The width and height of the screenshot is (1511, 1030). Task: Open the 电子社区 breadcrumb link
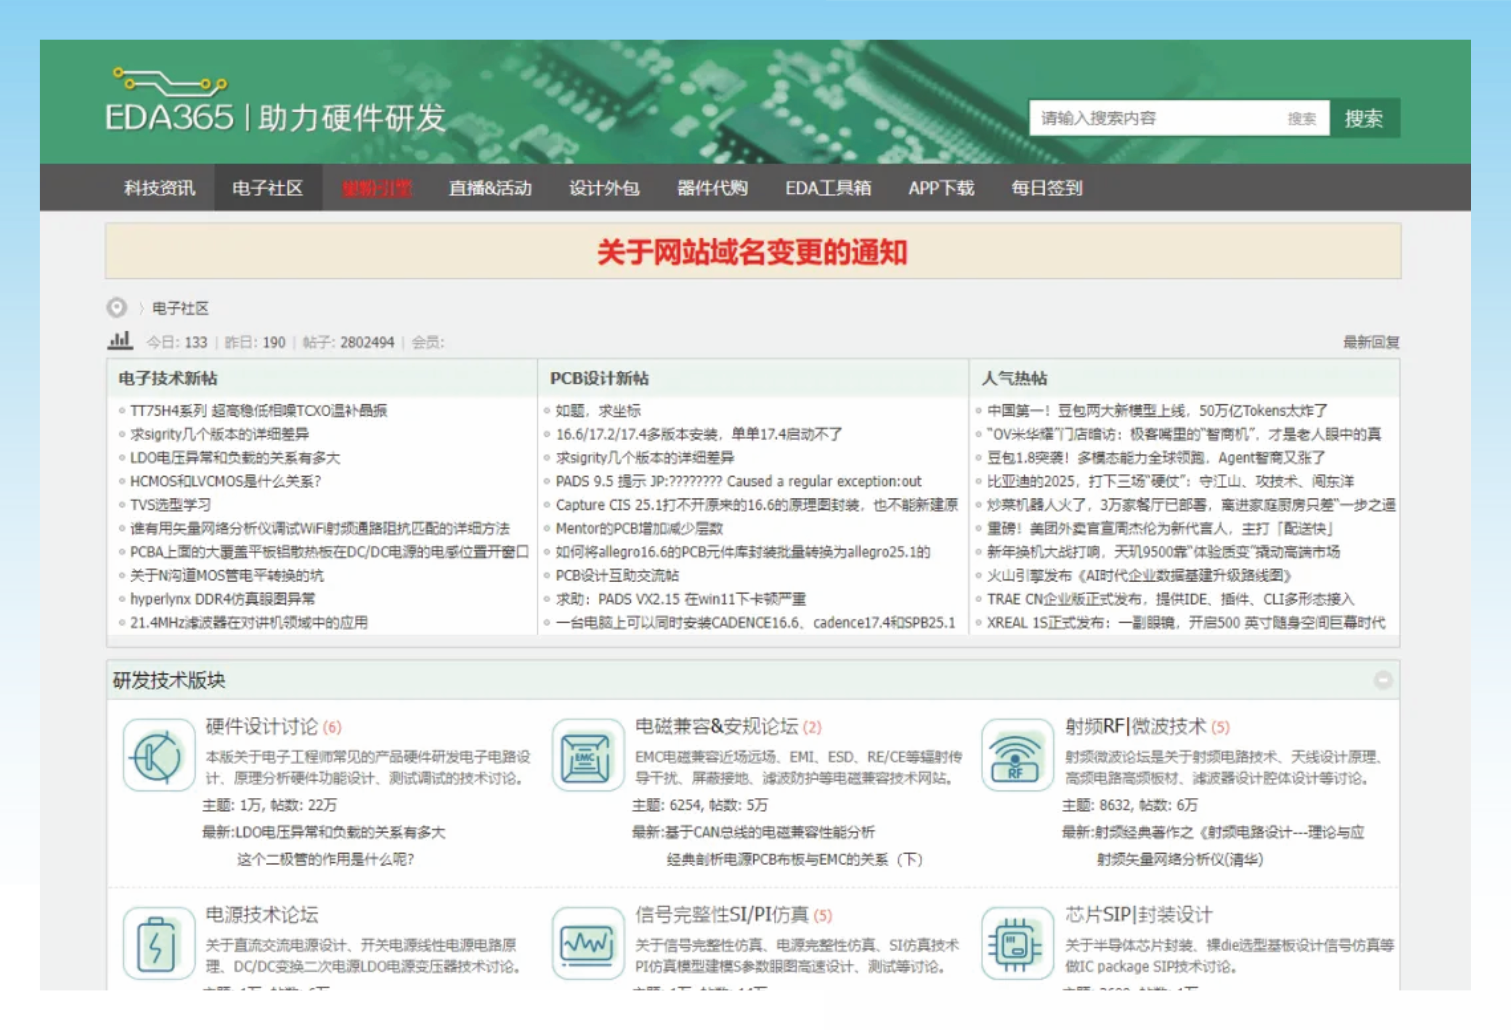click(180, 308)
